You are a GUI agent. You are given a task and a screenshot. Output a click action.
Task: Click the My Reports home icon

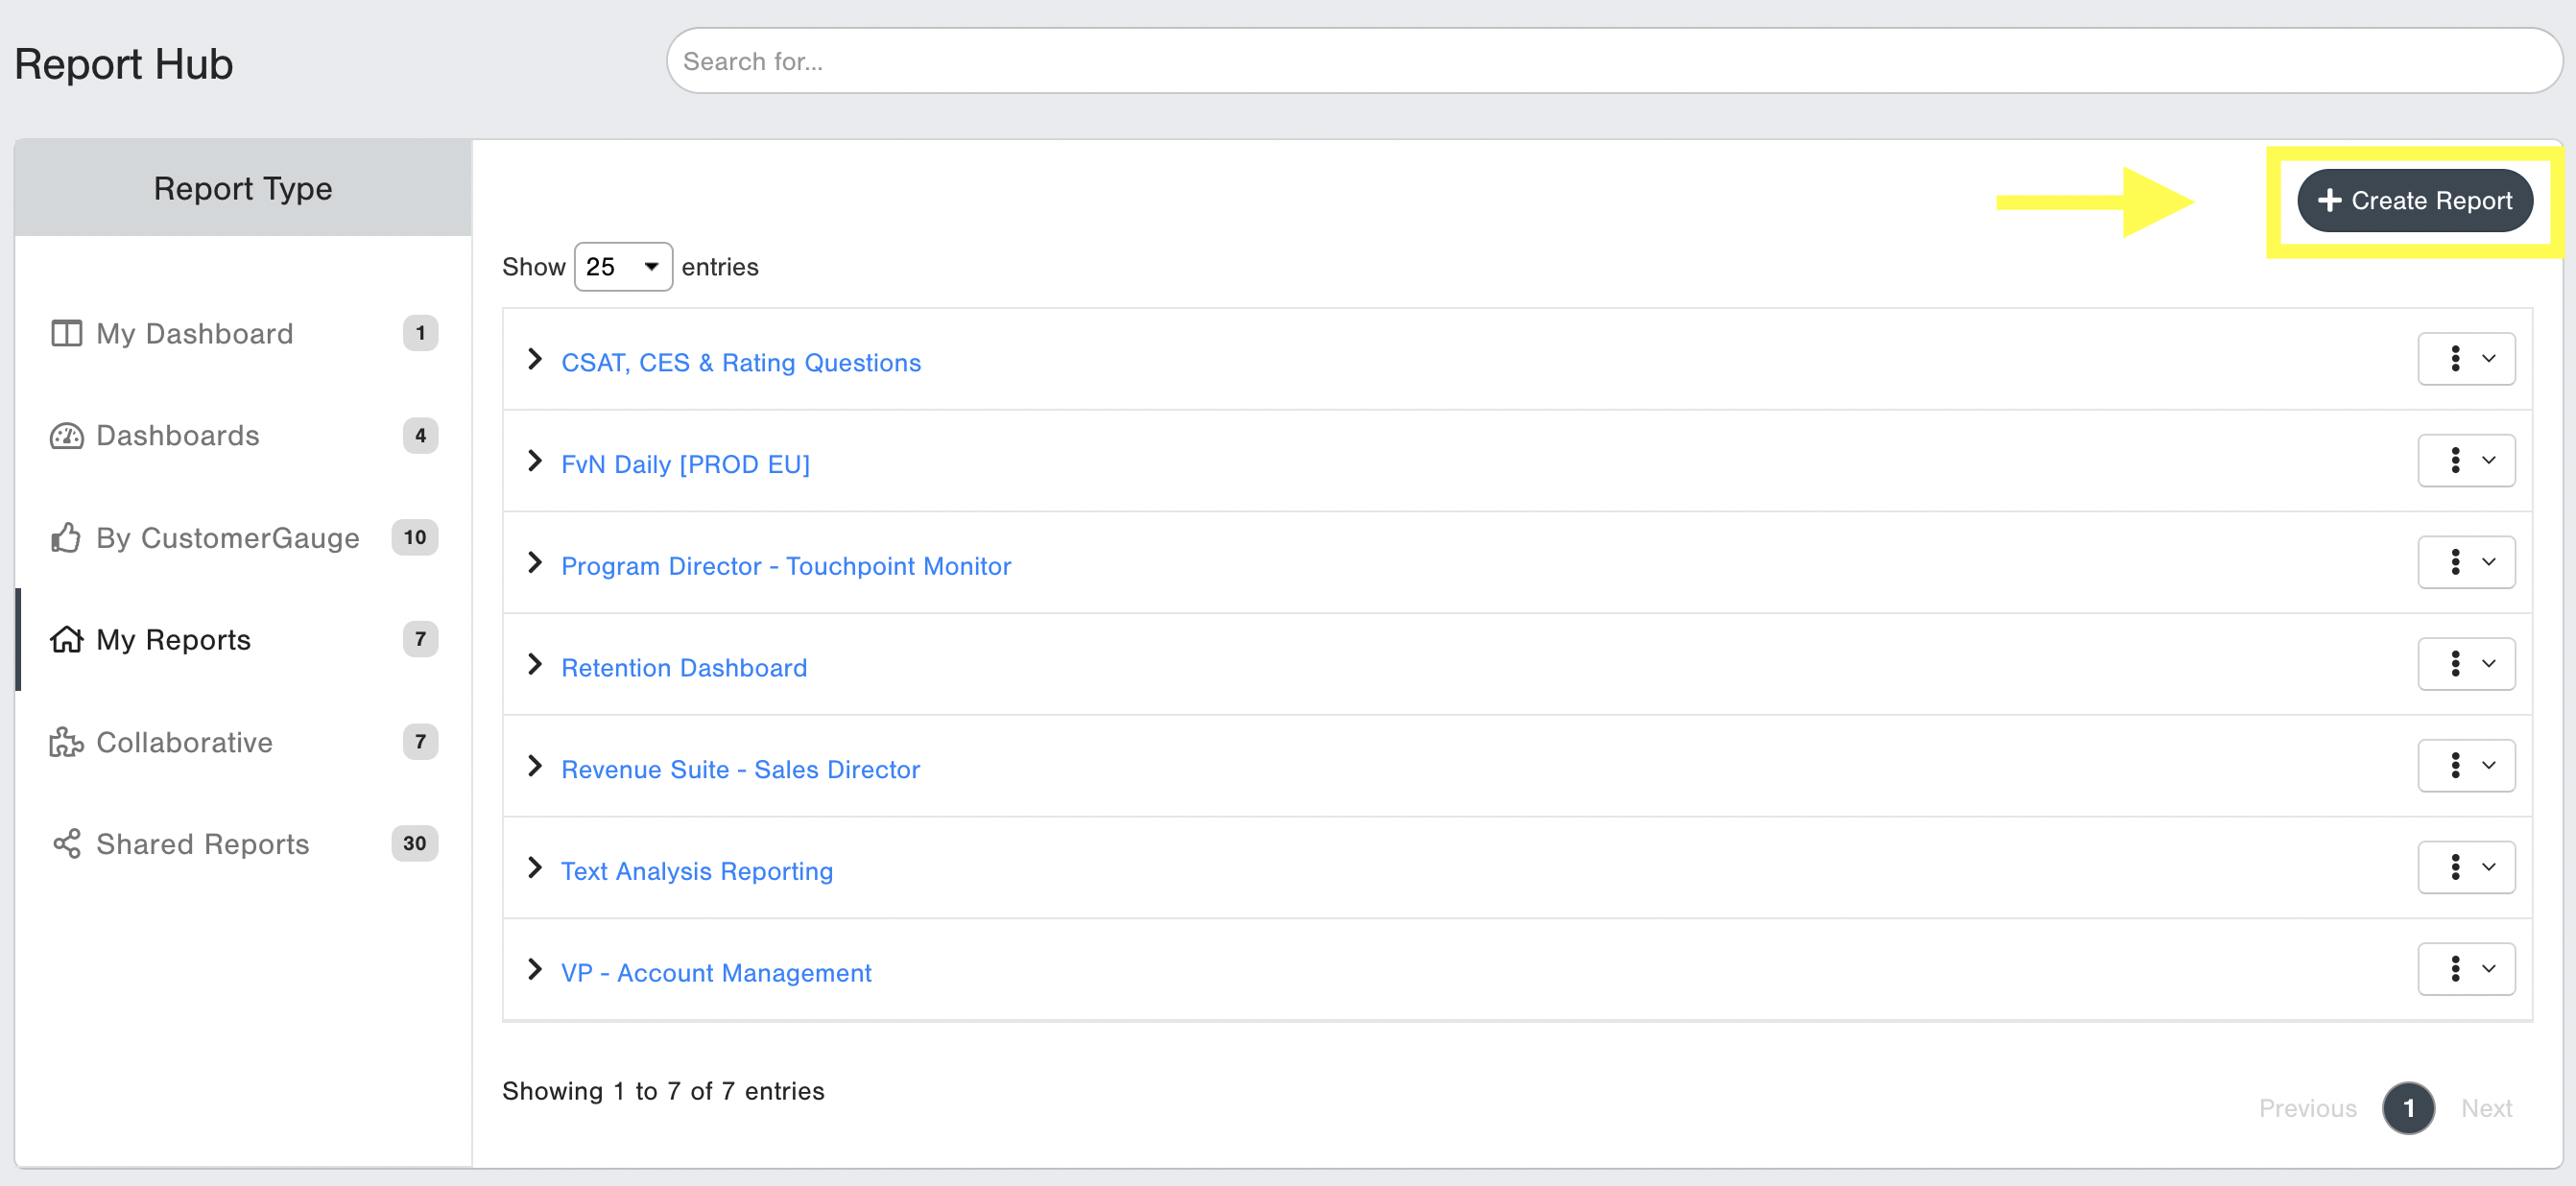tap(66, 640)
